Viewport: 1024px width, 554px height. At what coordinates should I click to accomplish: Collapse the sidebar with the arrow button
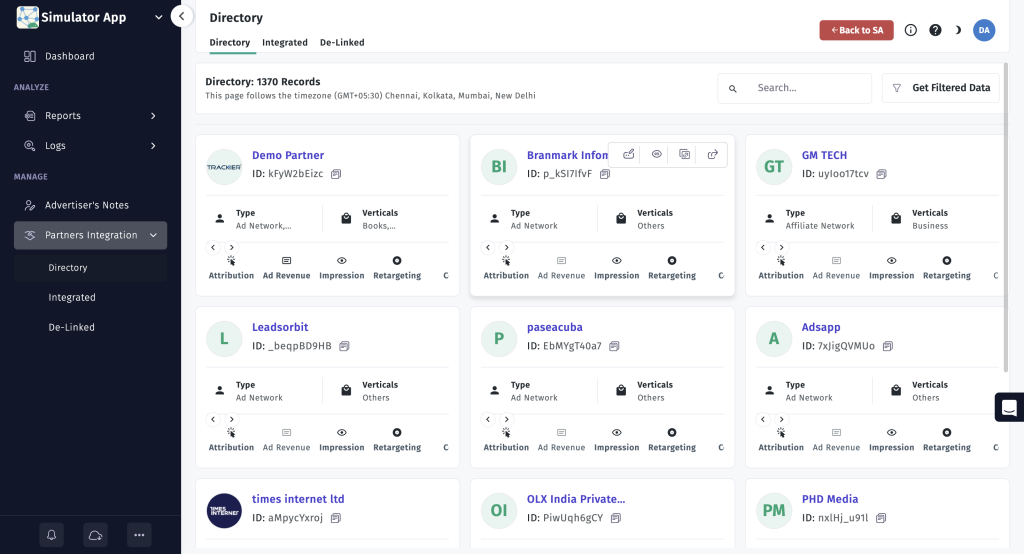tap(182, 16)
